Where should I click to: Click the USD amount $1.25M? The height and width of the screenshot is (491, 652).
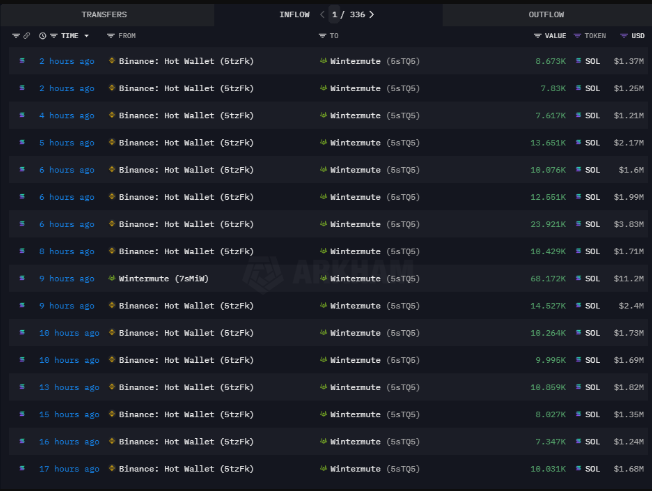click(x=629, y=88)
